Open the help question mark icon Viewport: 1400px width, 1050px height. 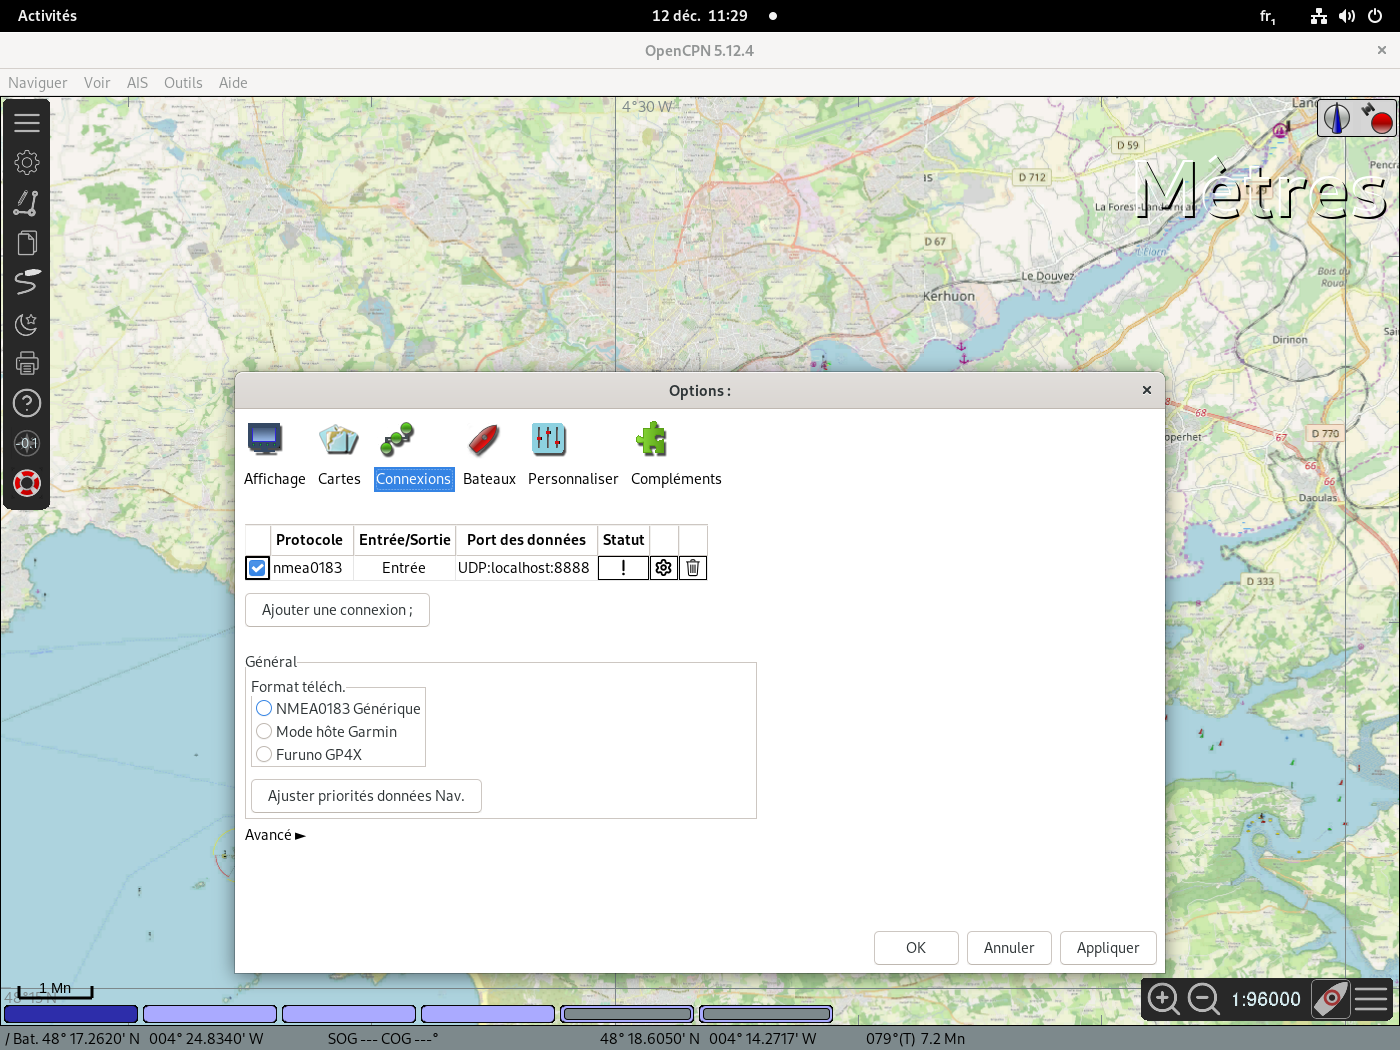pos(27,403)
